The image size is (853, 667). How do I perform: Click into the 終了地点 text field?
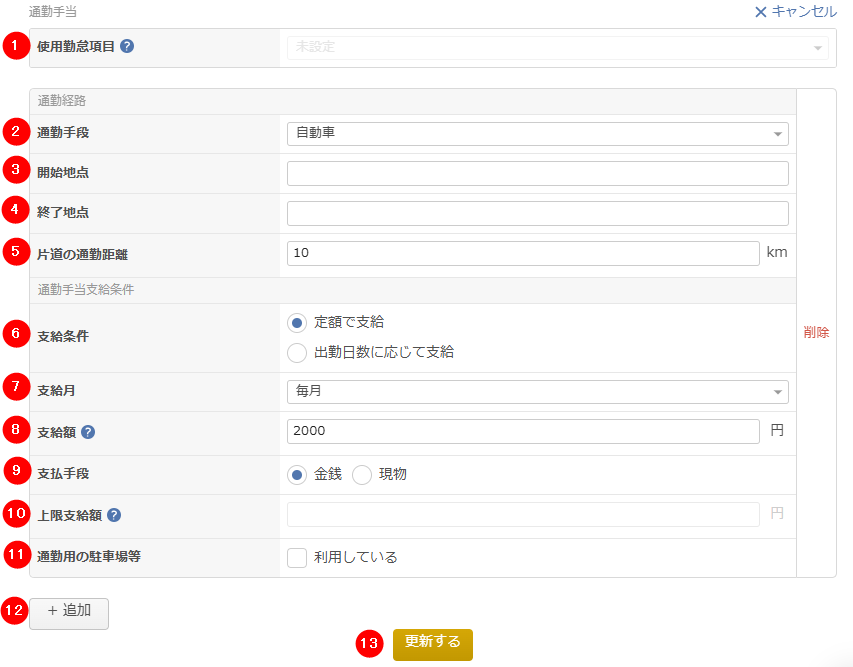click(537, 213)
